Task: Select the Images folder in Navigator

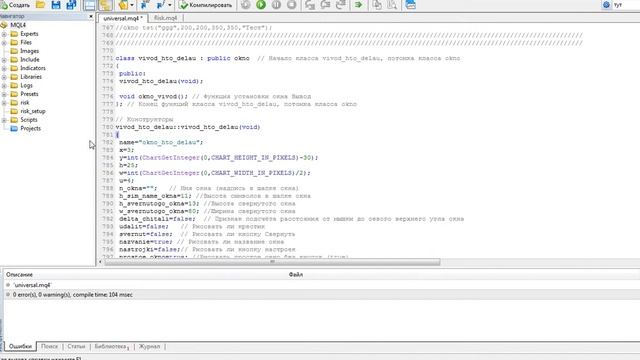Action: click(29, 51)
